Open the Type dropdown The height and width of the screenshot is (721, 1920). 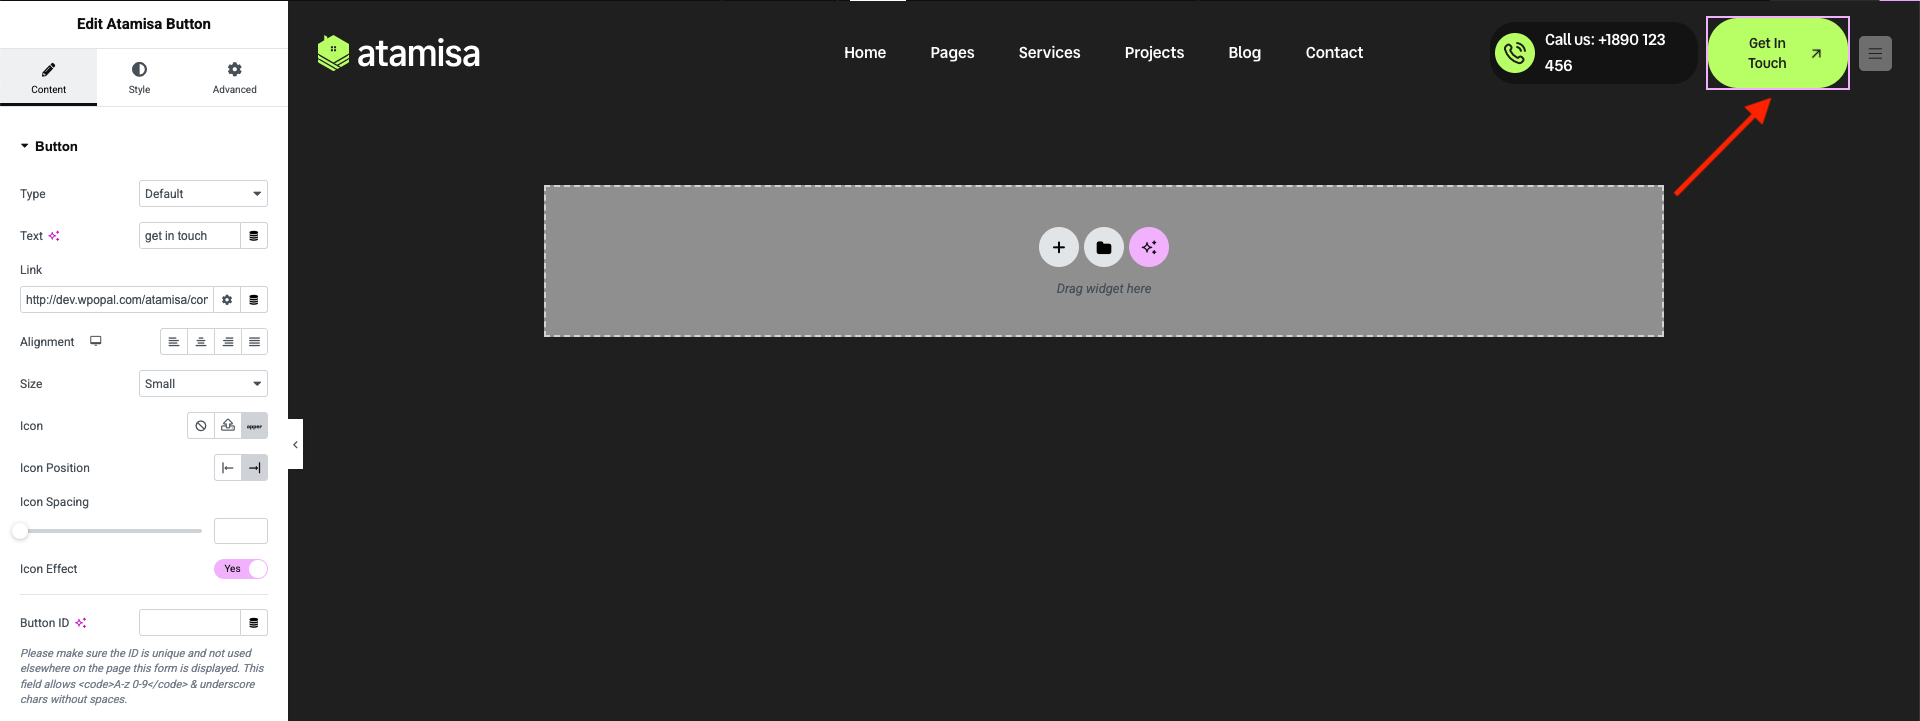[x=203, y=194]
